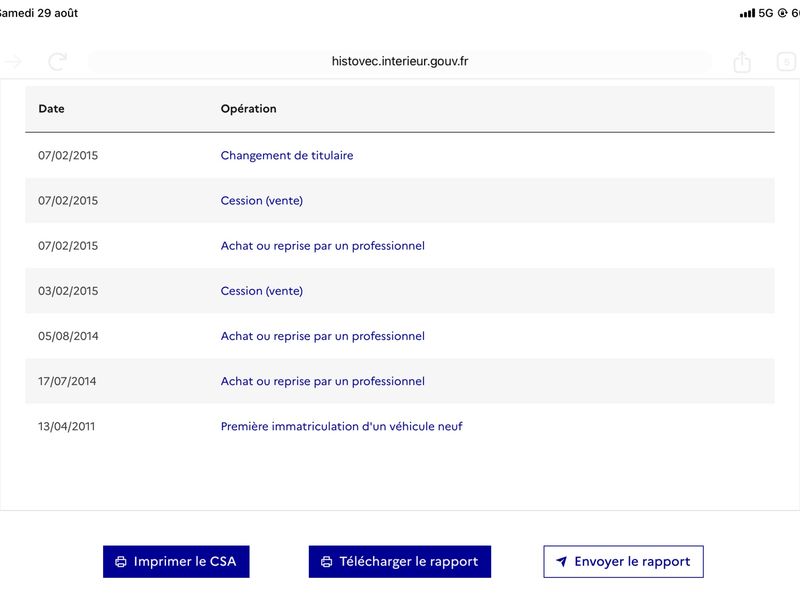Viewport: 800px width, 600px height.
Task: Open Achat ou reprise dated 05/08/2014
Action: click(x=322, y=336)
